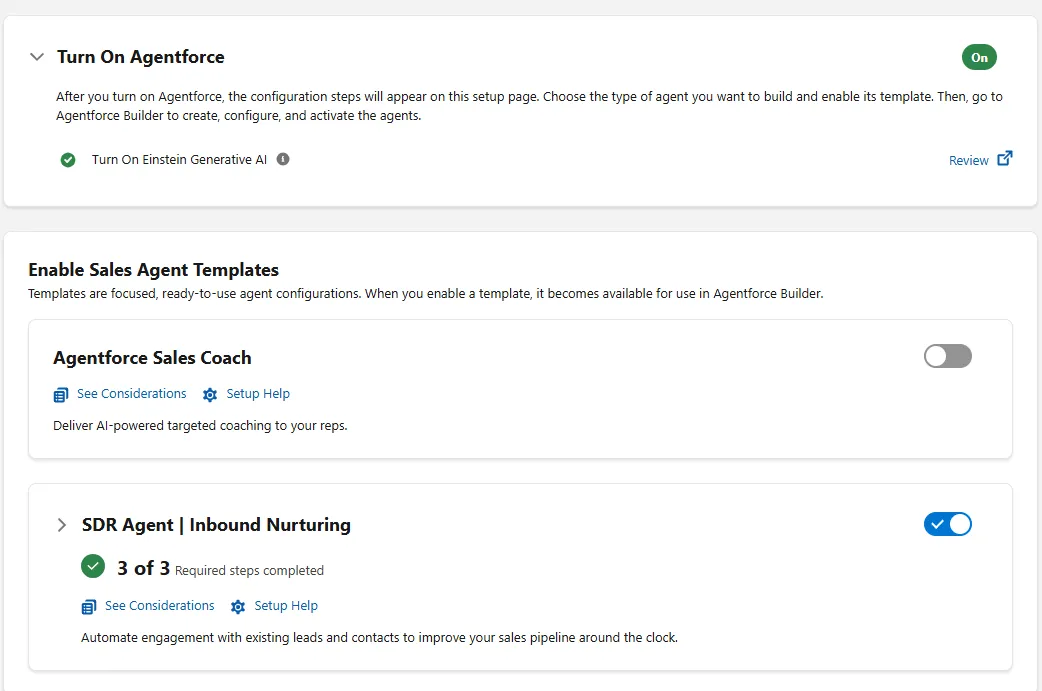Viewport: 1042px width, 691px height.
Task: Click the Turn On Agentforce section heading
Action: (140, 57)
